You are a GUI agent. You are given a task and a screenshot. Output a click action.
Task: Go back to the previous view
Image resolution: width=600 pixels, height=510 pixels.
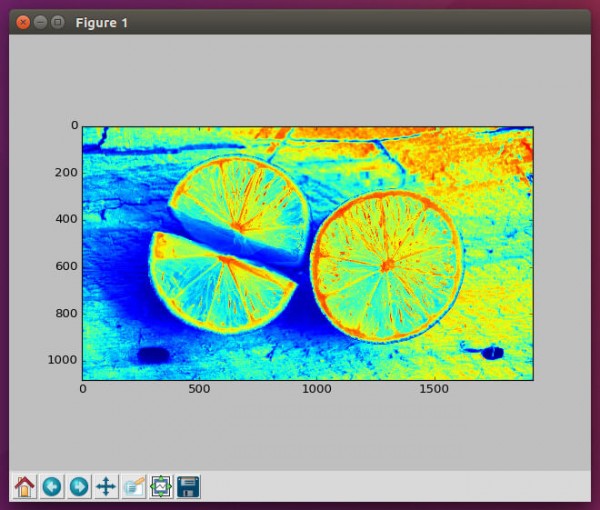pyautogui.click(x=52, y=487)
